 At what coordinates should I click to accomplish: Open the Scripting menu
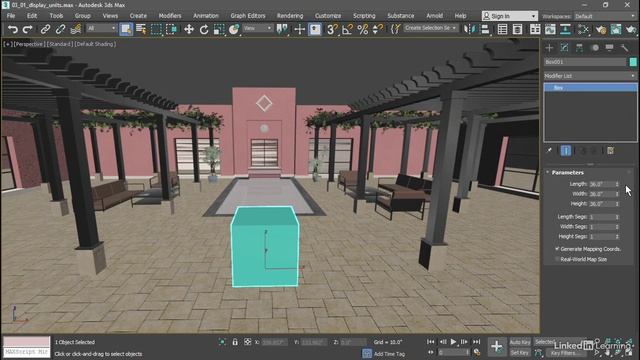[x=364, y=16]
